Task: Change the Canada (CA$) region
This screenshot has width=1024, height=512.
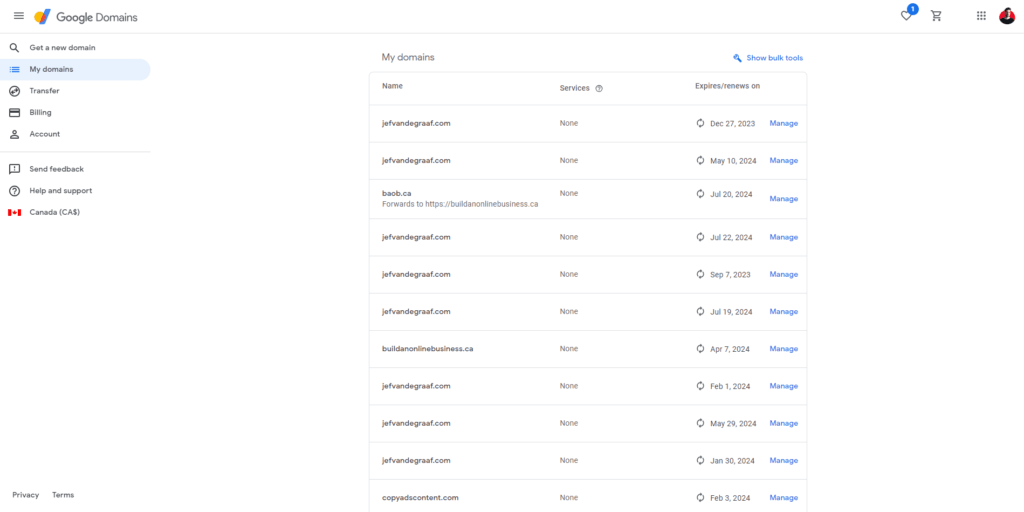Action: [x=75, y=212]
